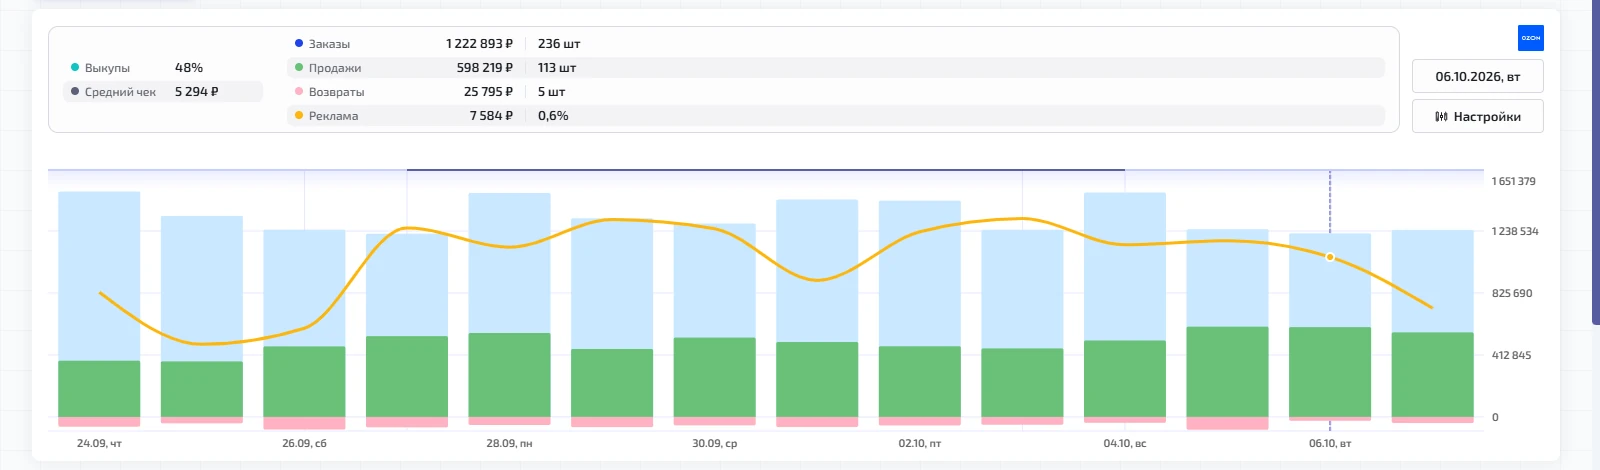Click the 0,6% advertising share
This screenshot has width=1600, height=470.
click(553, 116)
